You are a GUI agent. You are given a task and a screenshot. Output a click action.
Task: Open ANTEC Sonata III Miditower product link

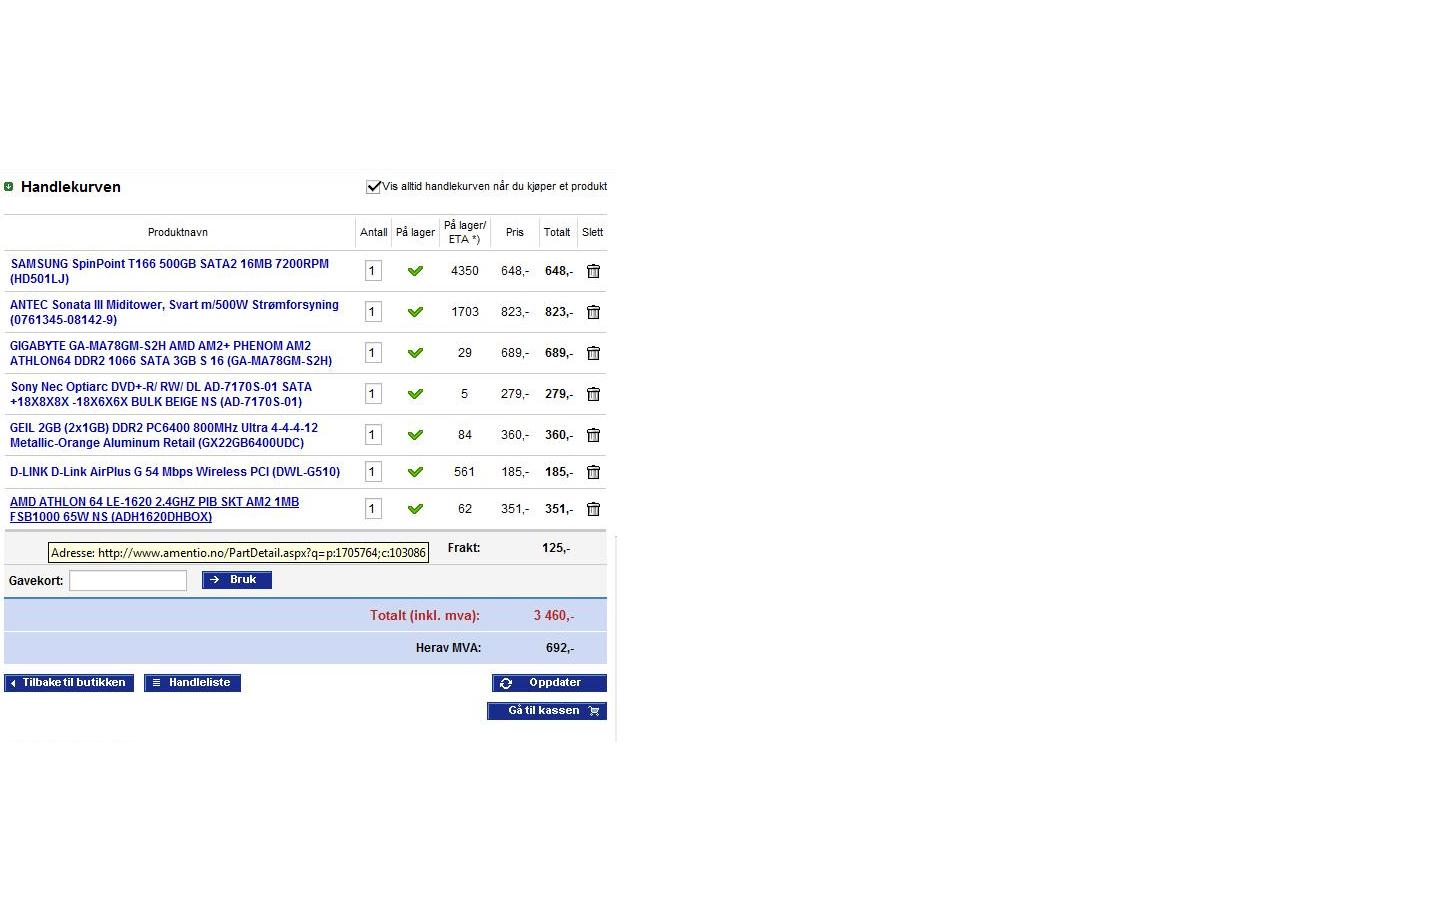pyautogui.click(x=174, y=312)
